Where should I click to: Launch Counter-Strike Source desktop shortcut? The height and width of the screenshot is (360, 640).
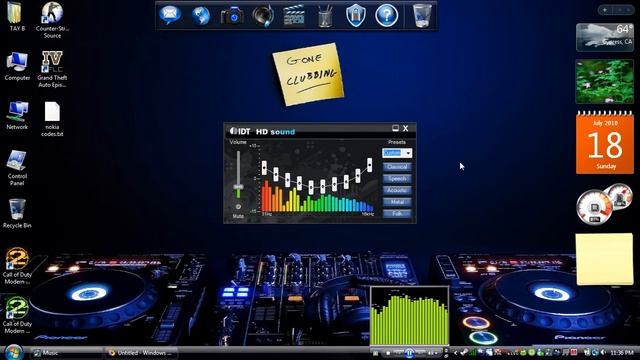52,20
